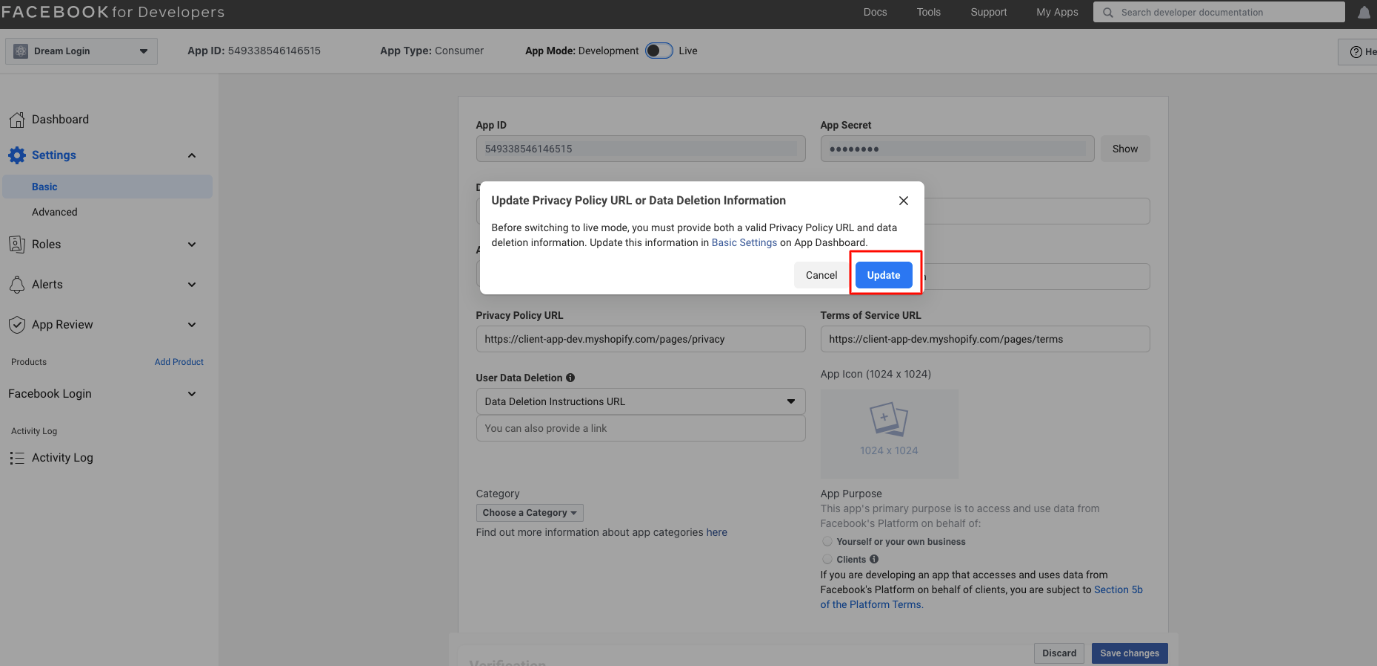This screenshot has width=1377, height=666.
Task: Expand the Alerts section
Action: click(x=192, y=285)
